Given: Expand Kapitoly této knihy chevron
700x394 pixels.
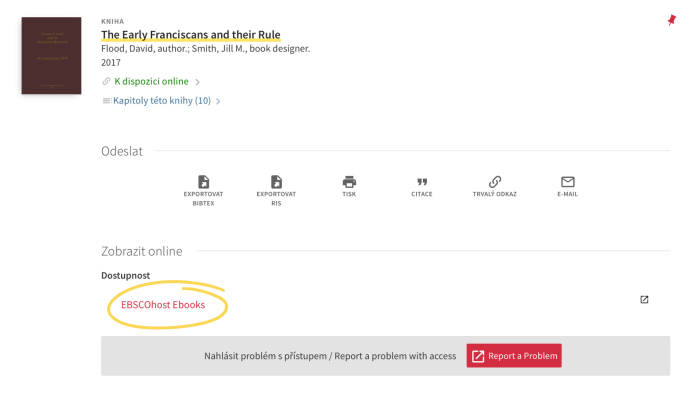Looking at the screenshot, I should tap(218, 101).
